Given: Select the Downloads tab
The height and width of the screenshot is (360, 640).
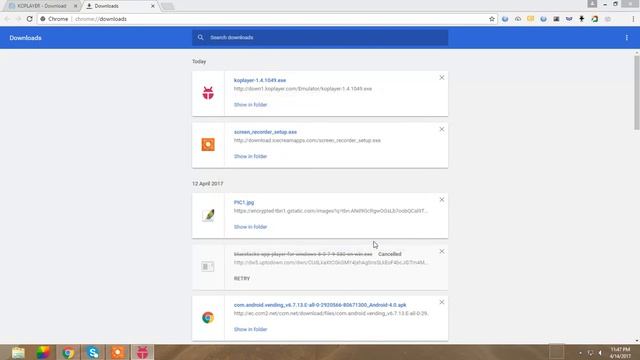Looking at the screenshot, I should click(118, 6).
